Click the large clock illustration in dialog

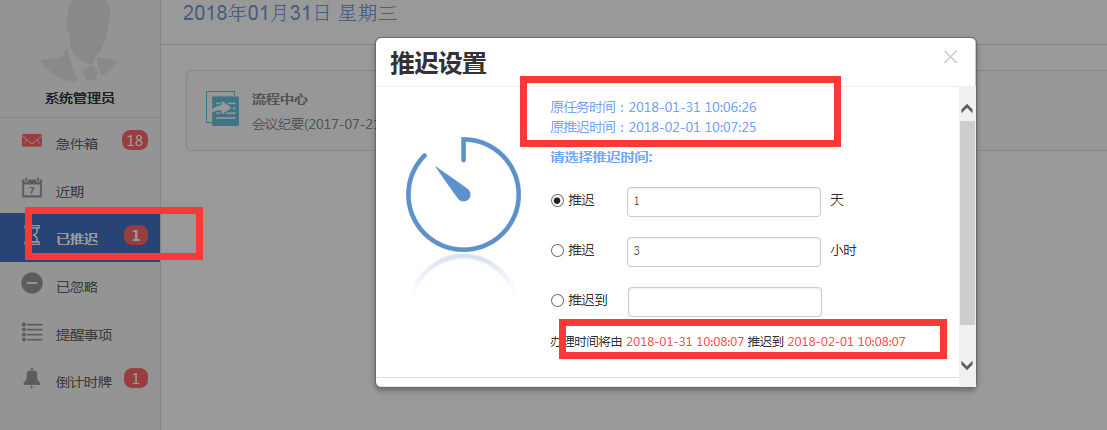tap(463, 194)
